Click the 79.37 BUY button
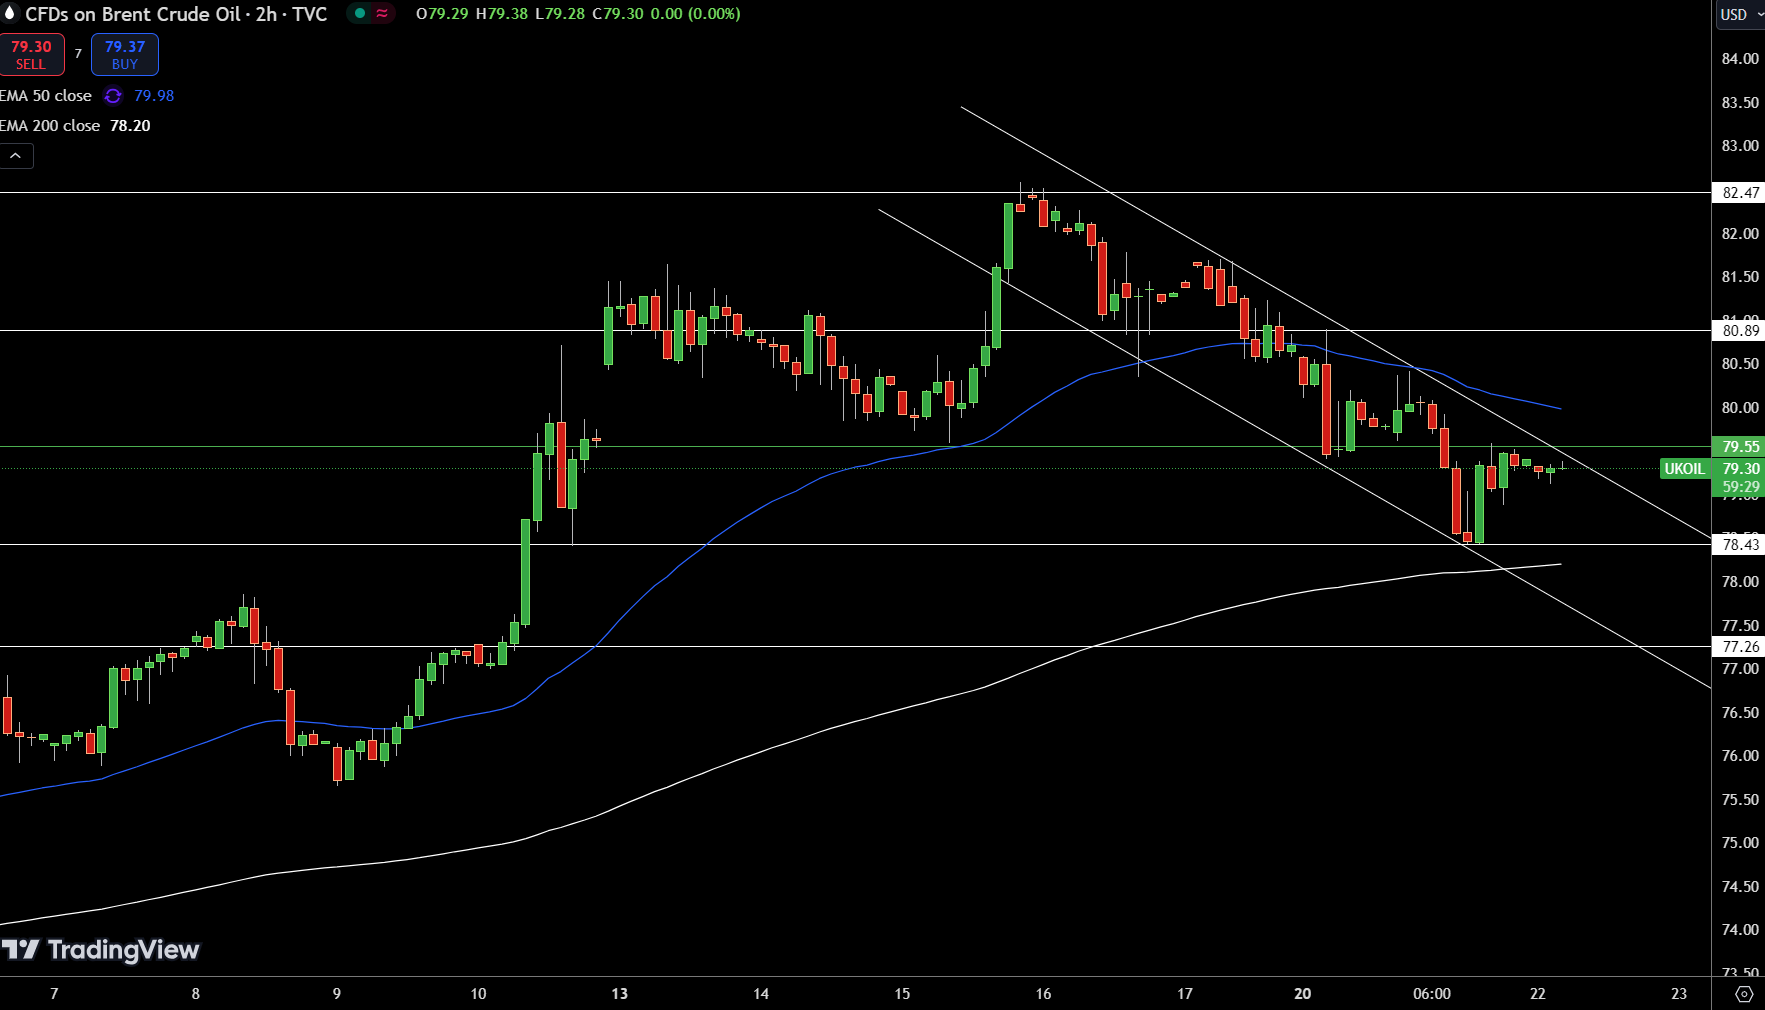 coord(125,55)
